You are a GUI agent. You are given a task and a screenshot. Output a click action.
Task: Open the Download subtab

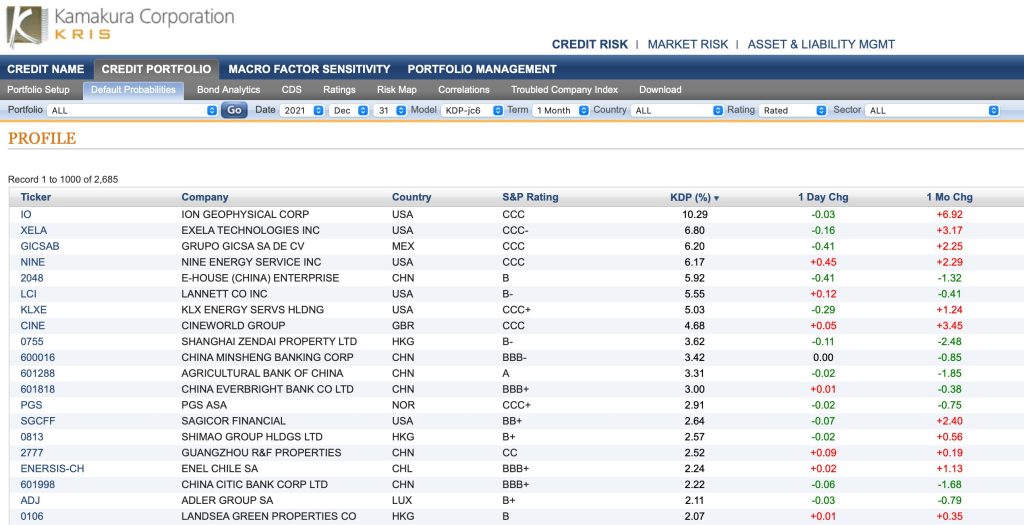pos(660,90)
